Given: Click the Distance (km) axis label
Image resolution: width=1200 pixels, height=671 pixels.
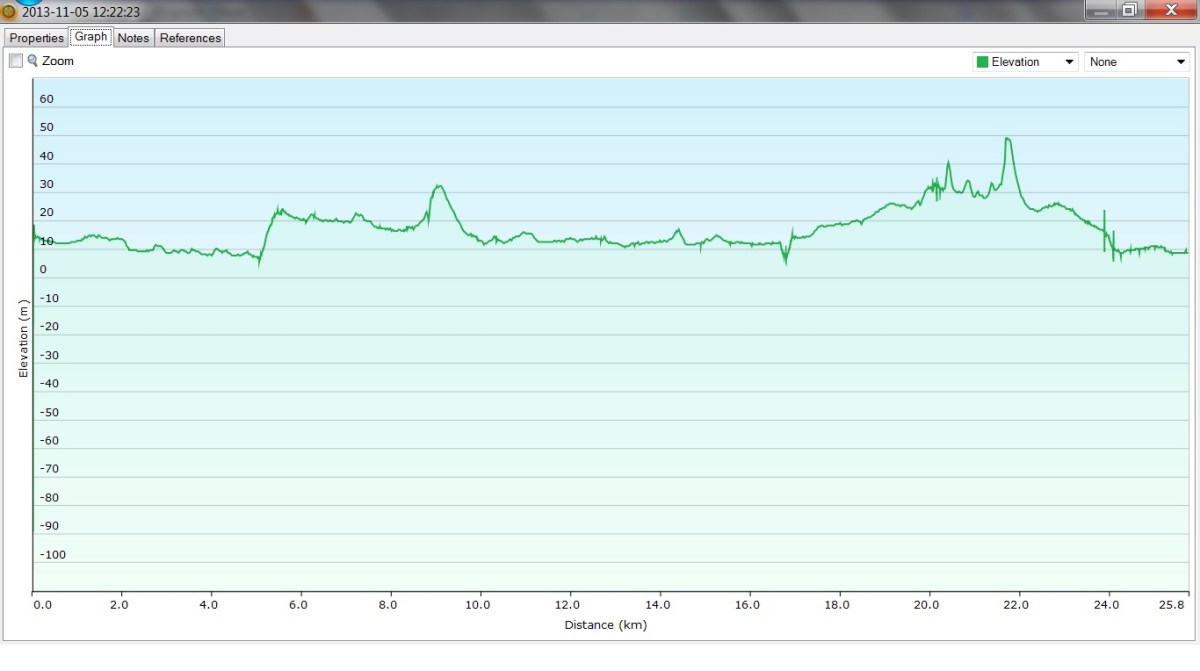Looking at the screenshot, I should (607, 625).
